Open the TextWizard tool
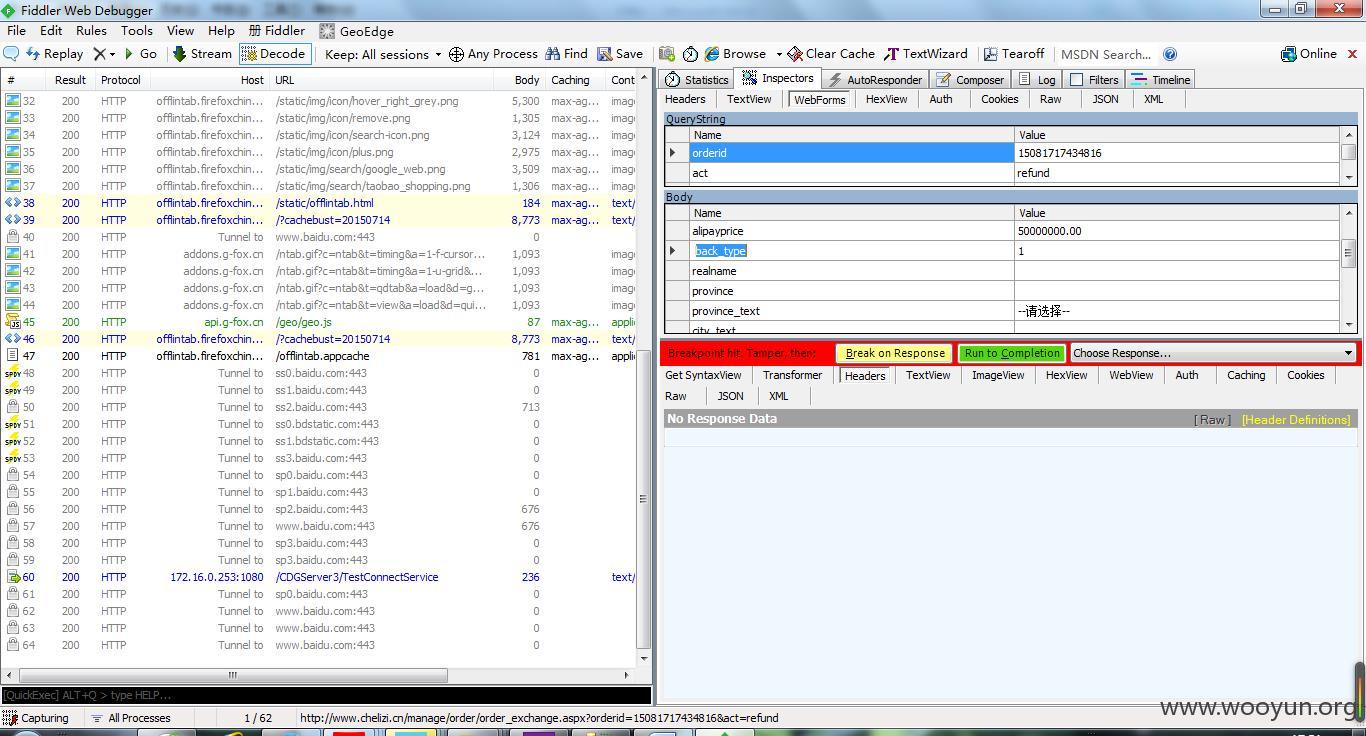The width and height of the screenshot is (1366, 736). click(926, 54)
